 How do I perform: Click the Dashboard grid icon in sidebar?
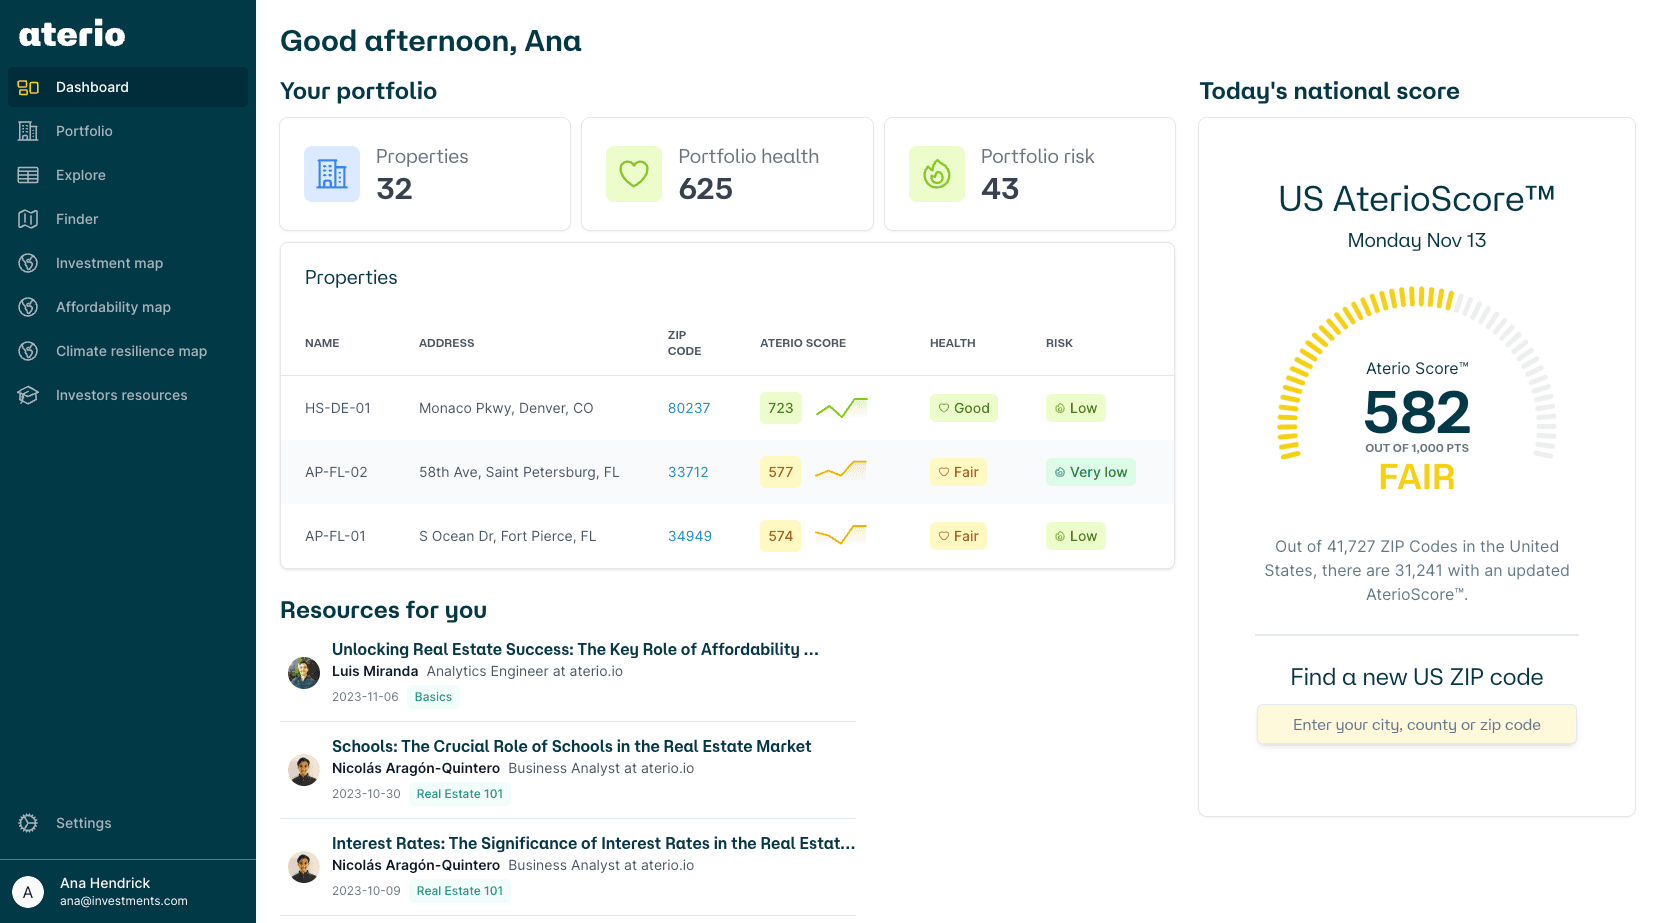pos(28,87)
